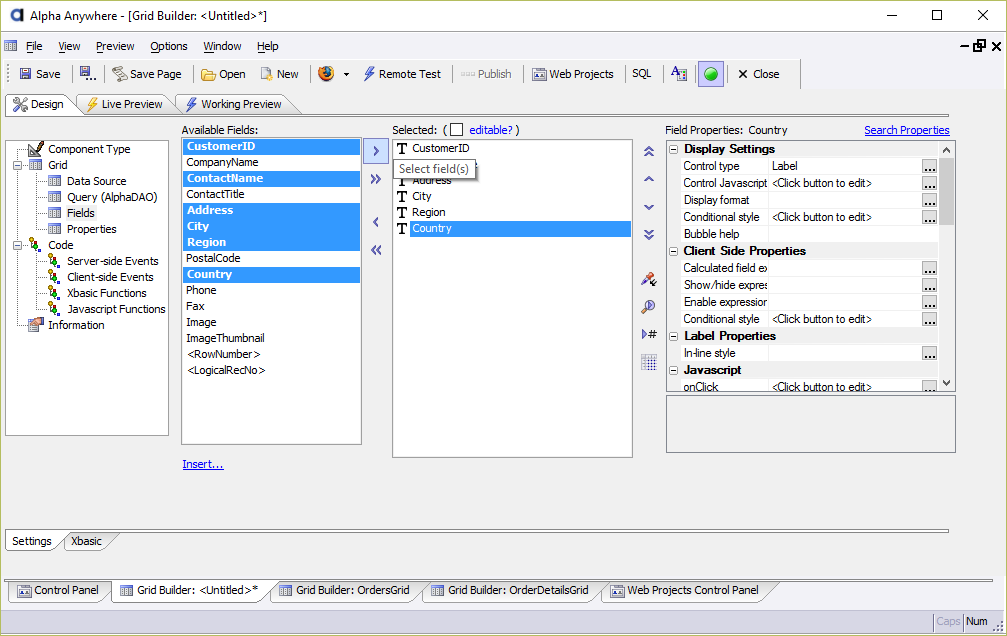Screen dimensions: 1007x636
Task: Open the View menu
Action: coord(69,46)
